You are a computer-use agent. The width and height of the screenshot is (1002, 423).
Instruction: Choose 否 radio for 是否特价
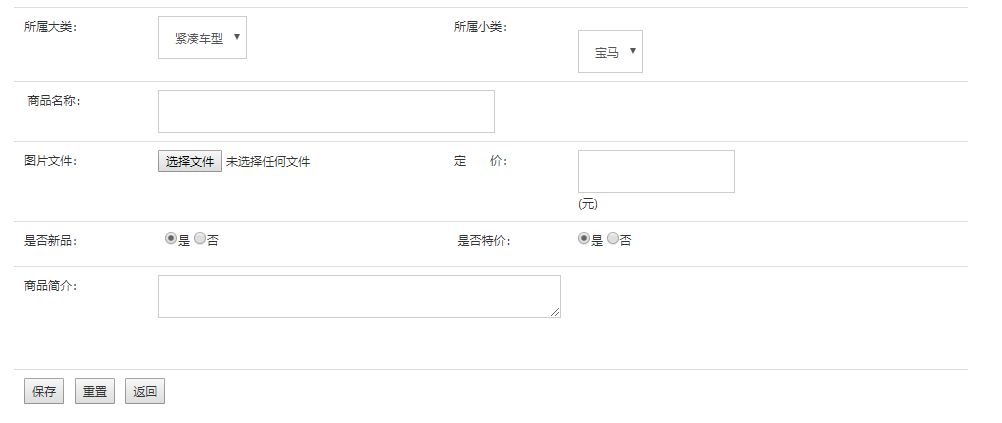(x=613, y=239)
